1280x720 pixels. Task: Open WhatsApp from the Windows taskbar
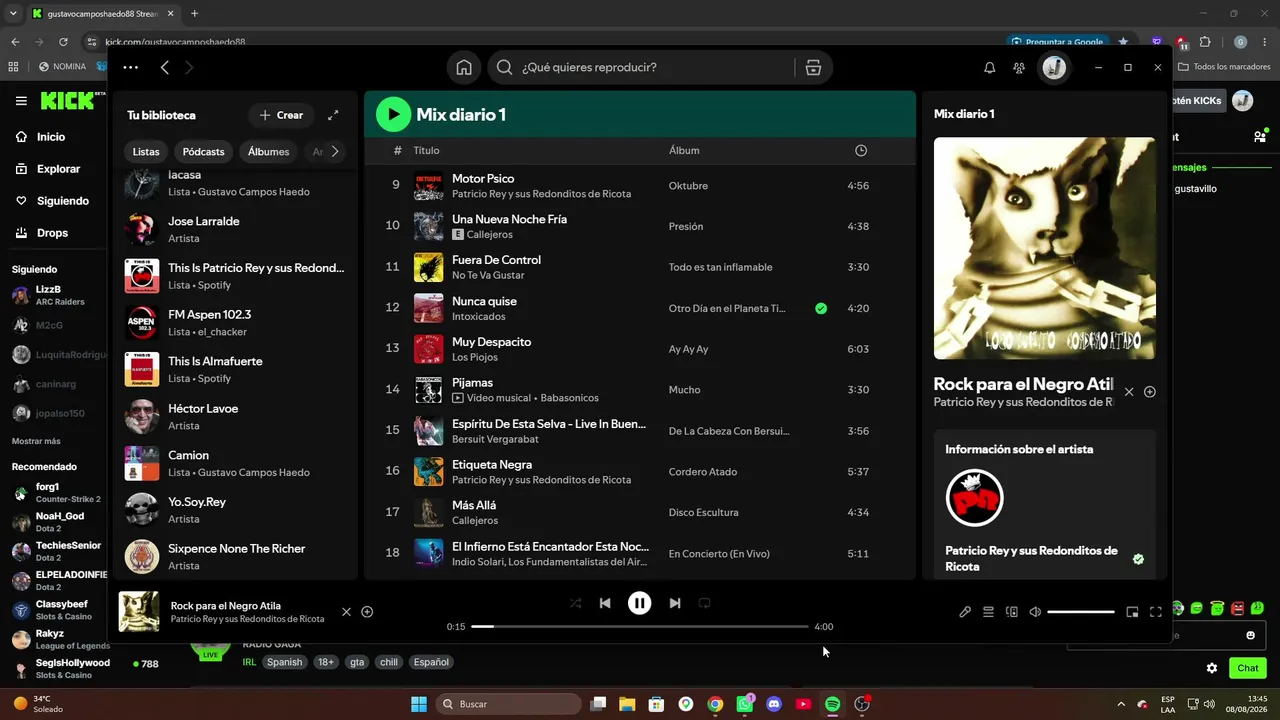click(745, 704)
